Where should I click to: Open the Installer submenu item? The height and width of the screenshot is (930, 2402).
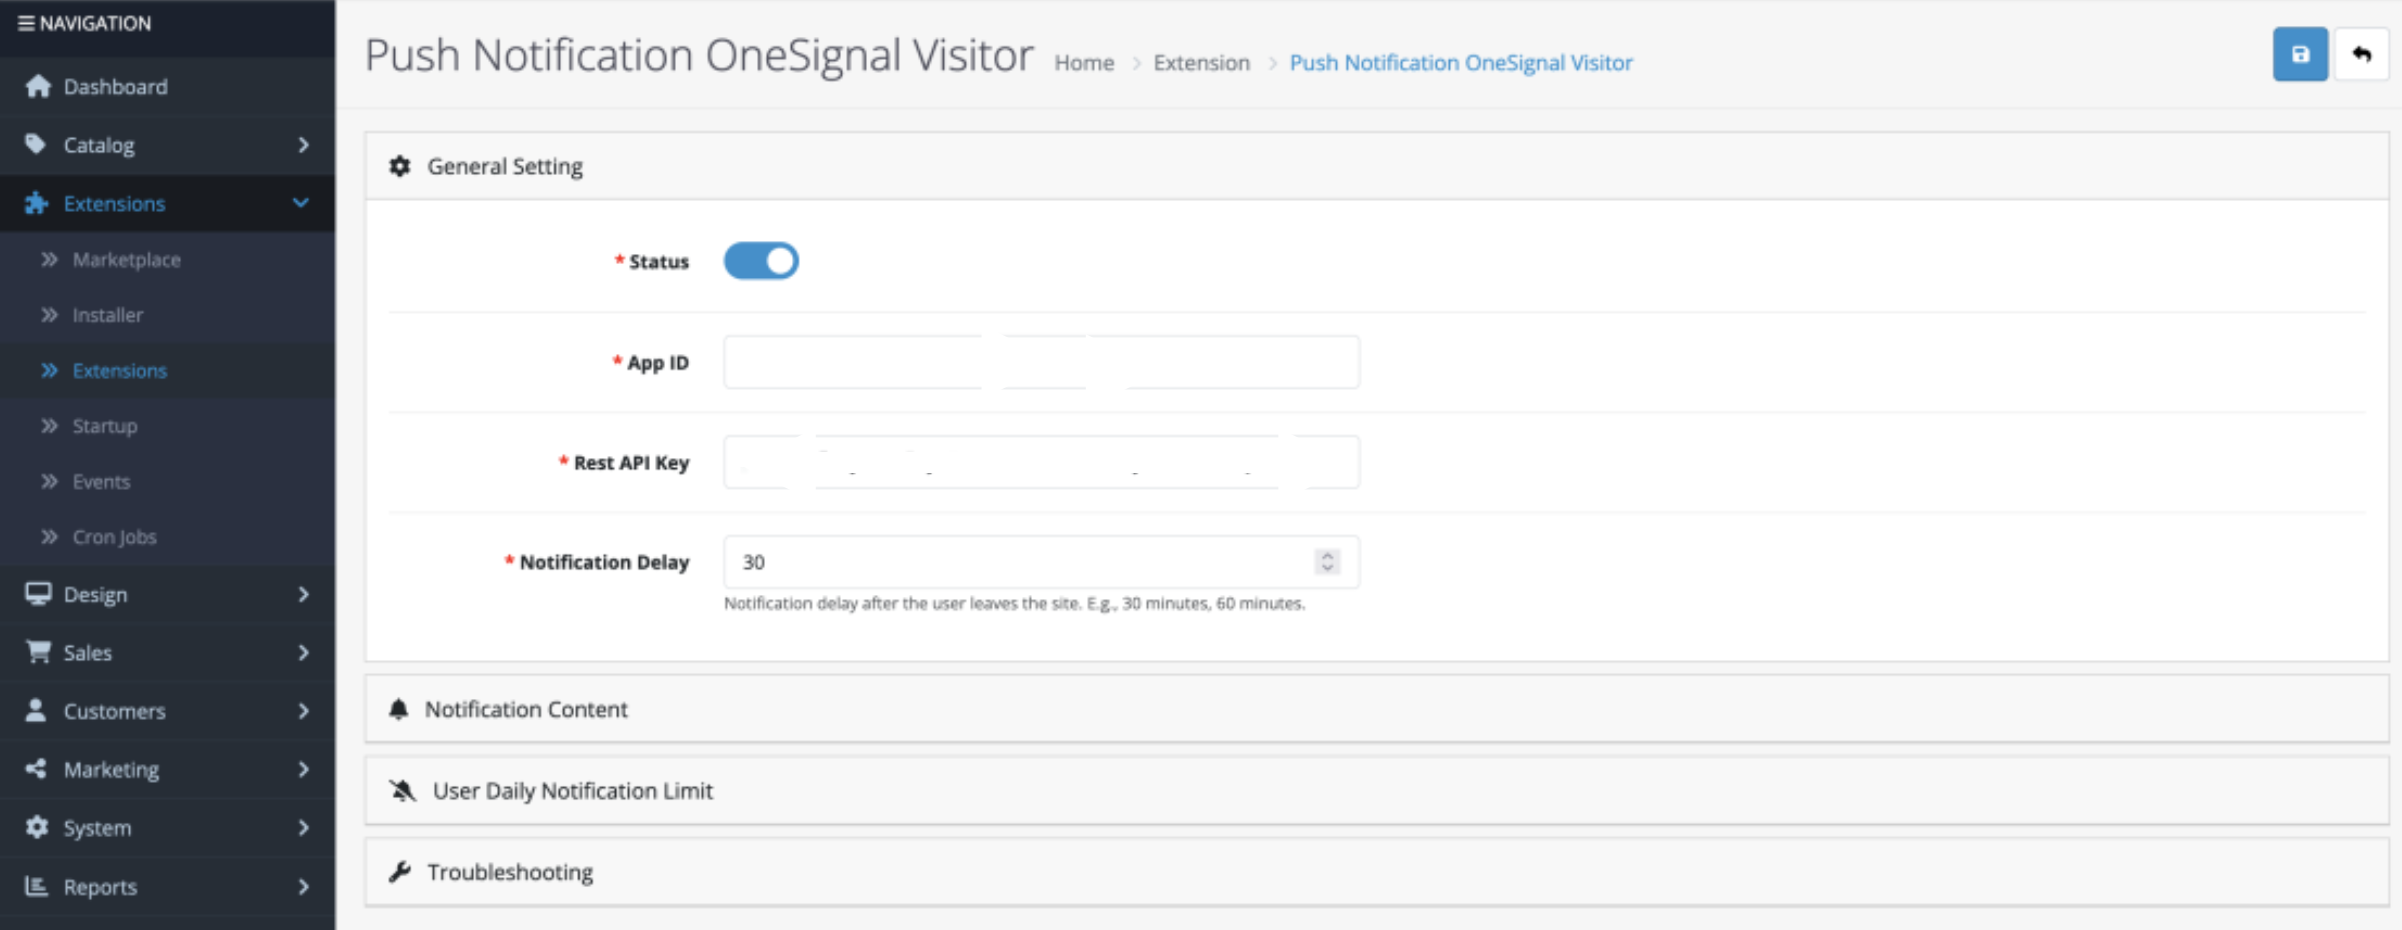coord(107,315)
